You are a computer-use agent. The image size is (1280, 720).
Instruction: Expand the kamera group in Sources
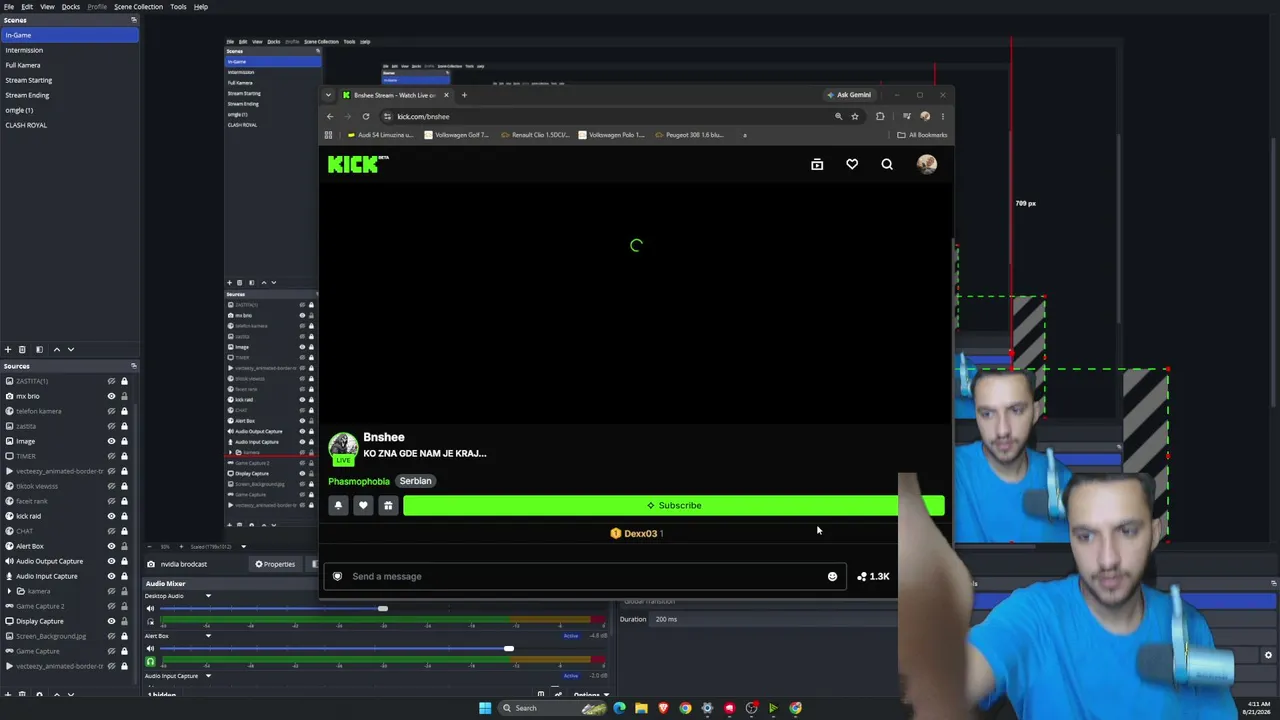9,591
